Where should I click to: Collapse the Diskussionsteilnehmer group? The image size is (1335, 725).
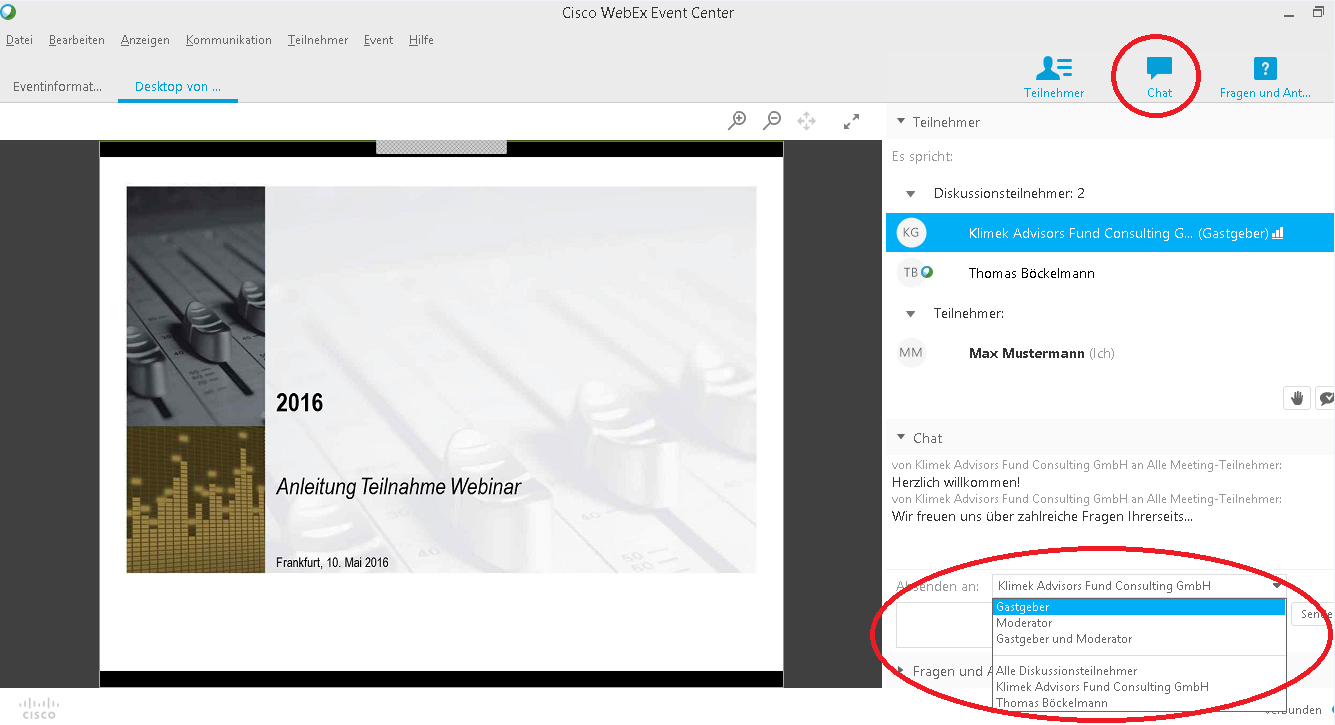coord(910,193)
